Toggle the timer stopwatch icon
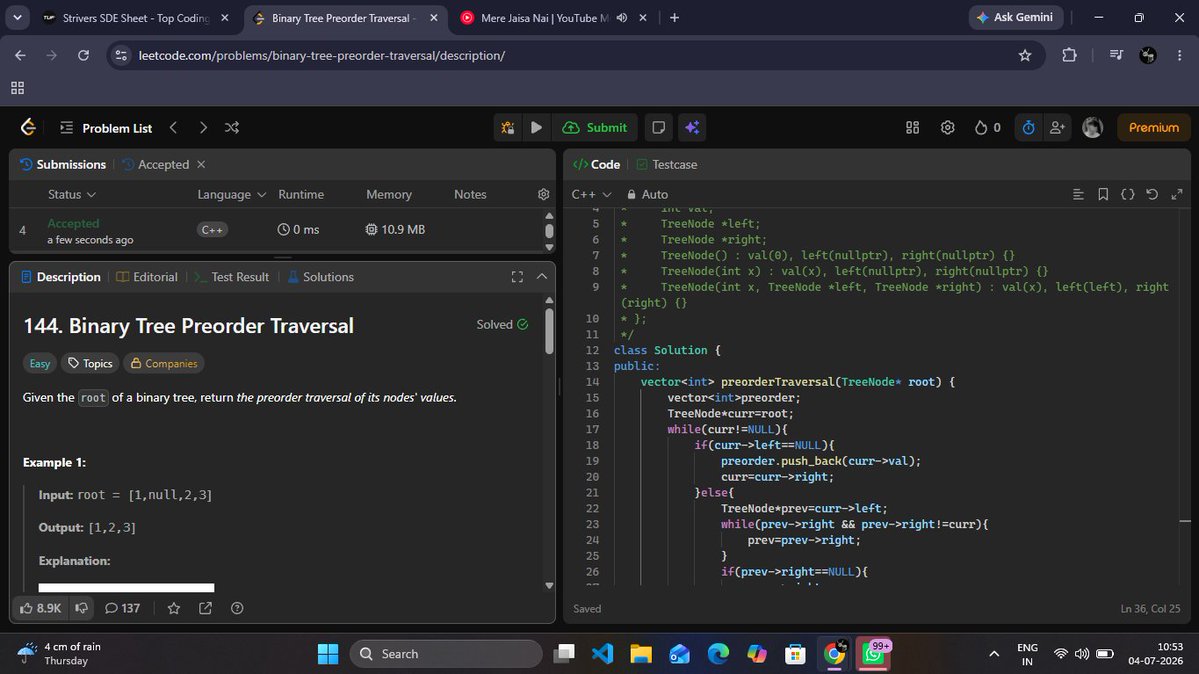 pyautogui.click(x=1028, y=128)
